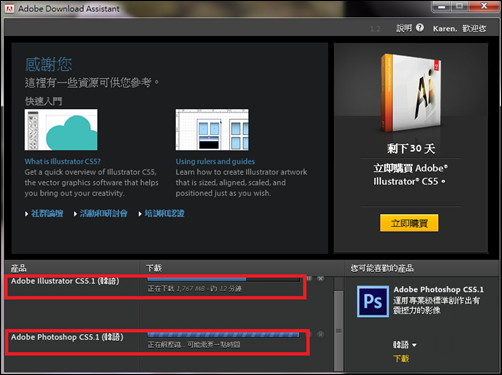Image resolution: width=502 pixels, height=375 pixels.
Task: Cancel the Photoshop CS5.1 download
Action: 320,334
